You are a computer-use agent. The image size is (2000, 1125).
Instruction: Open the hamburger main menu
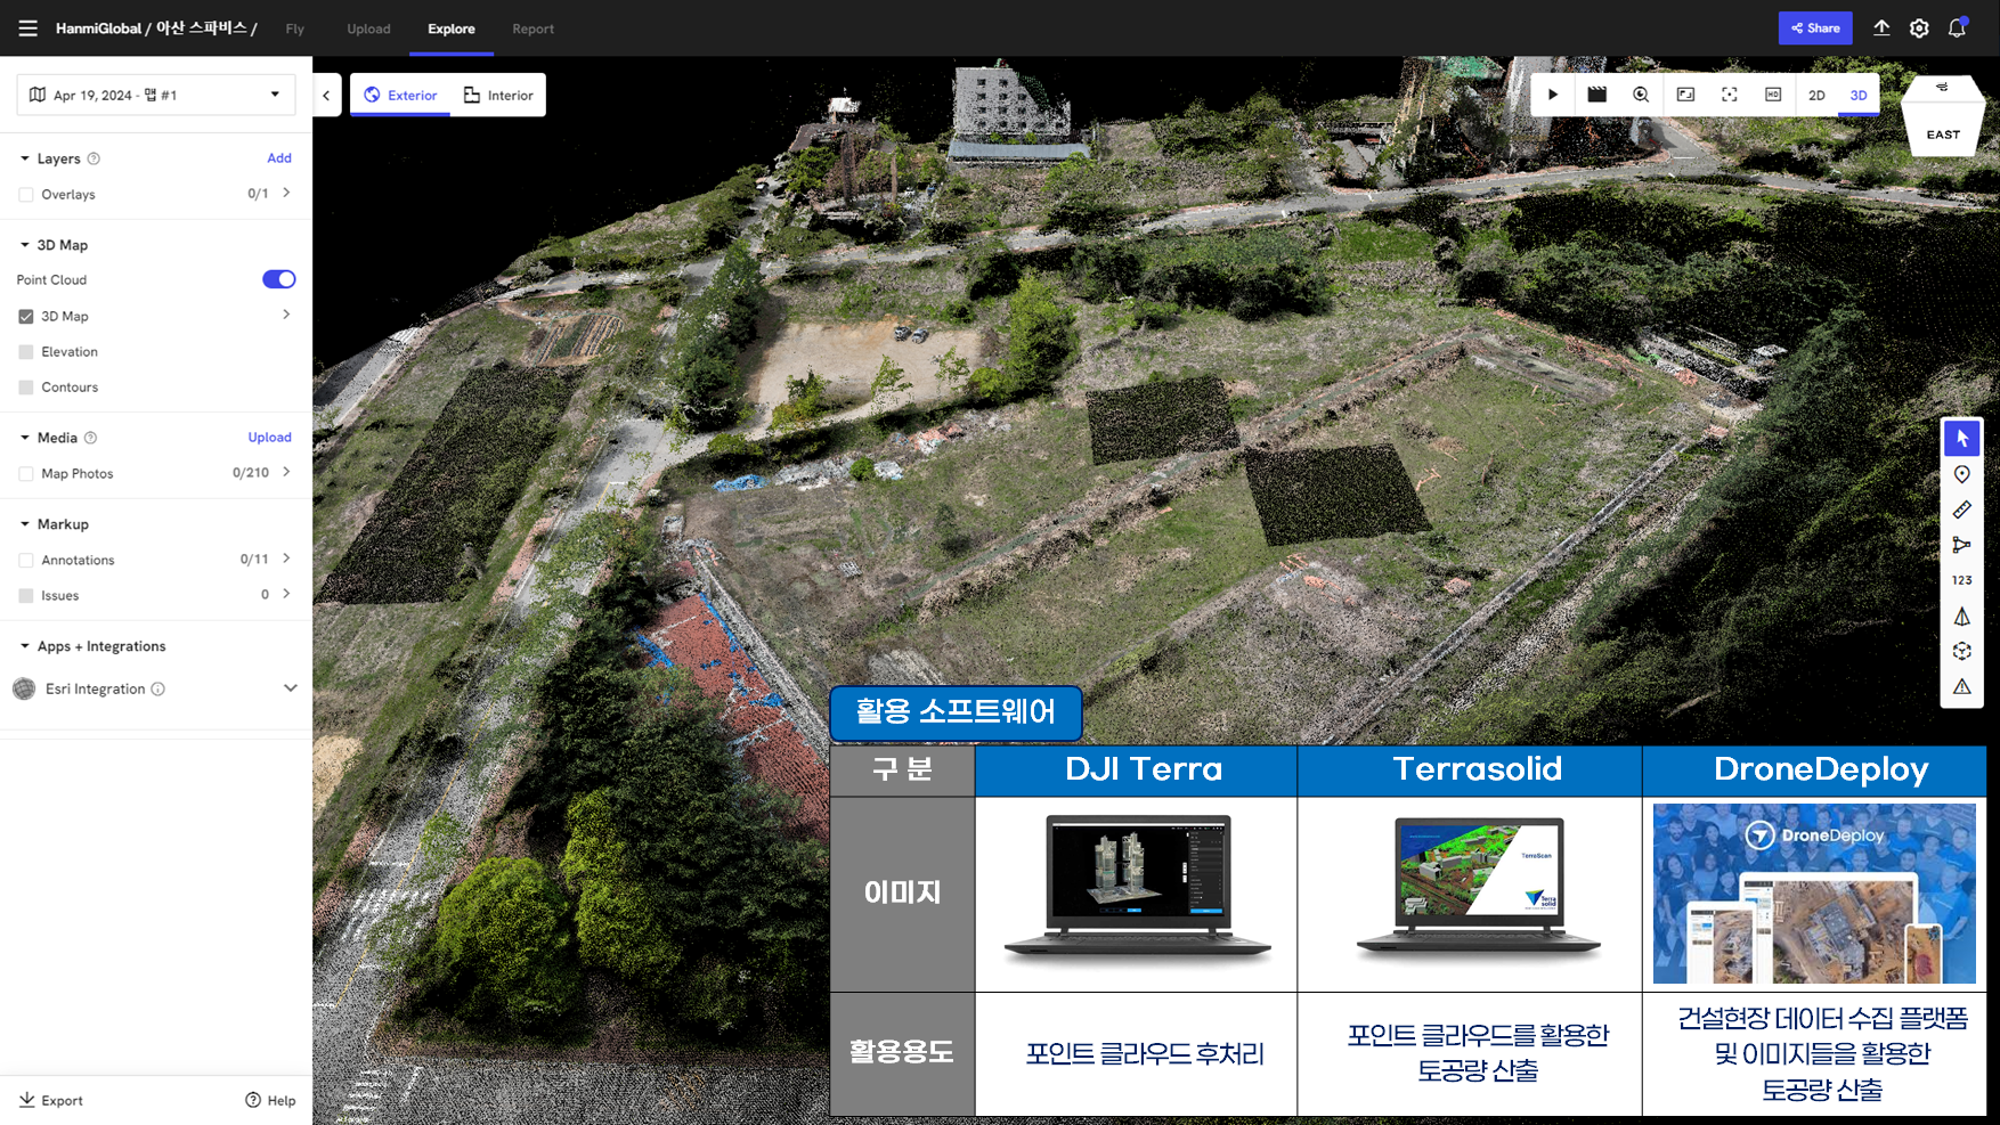pos(28,28)
